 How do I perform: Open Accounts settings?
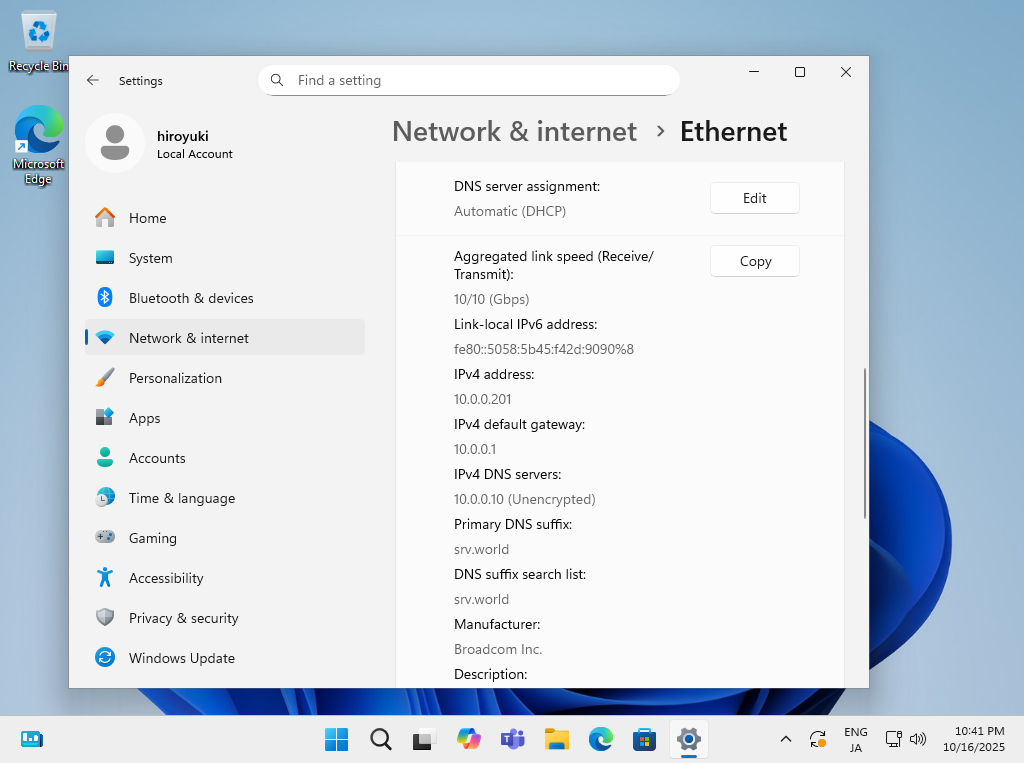point(157,458)
